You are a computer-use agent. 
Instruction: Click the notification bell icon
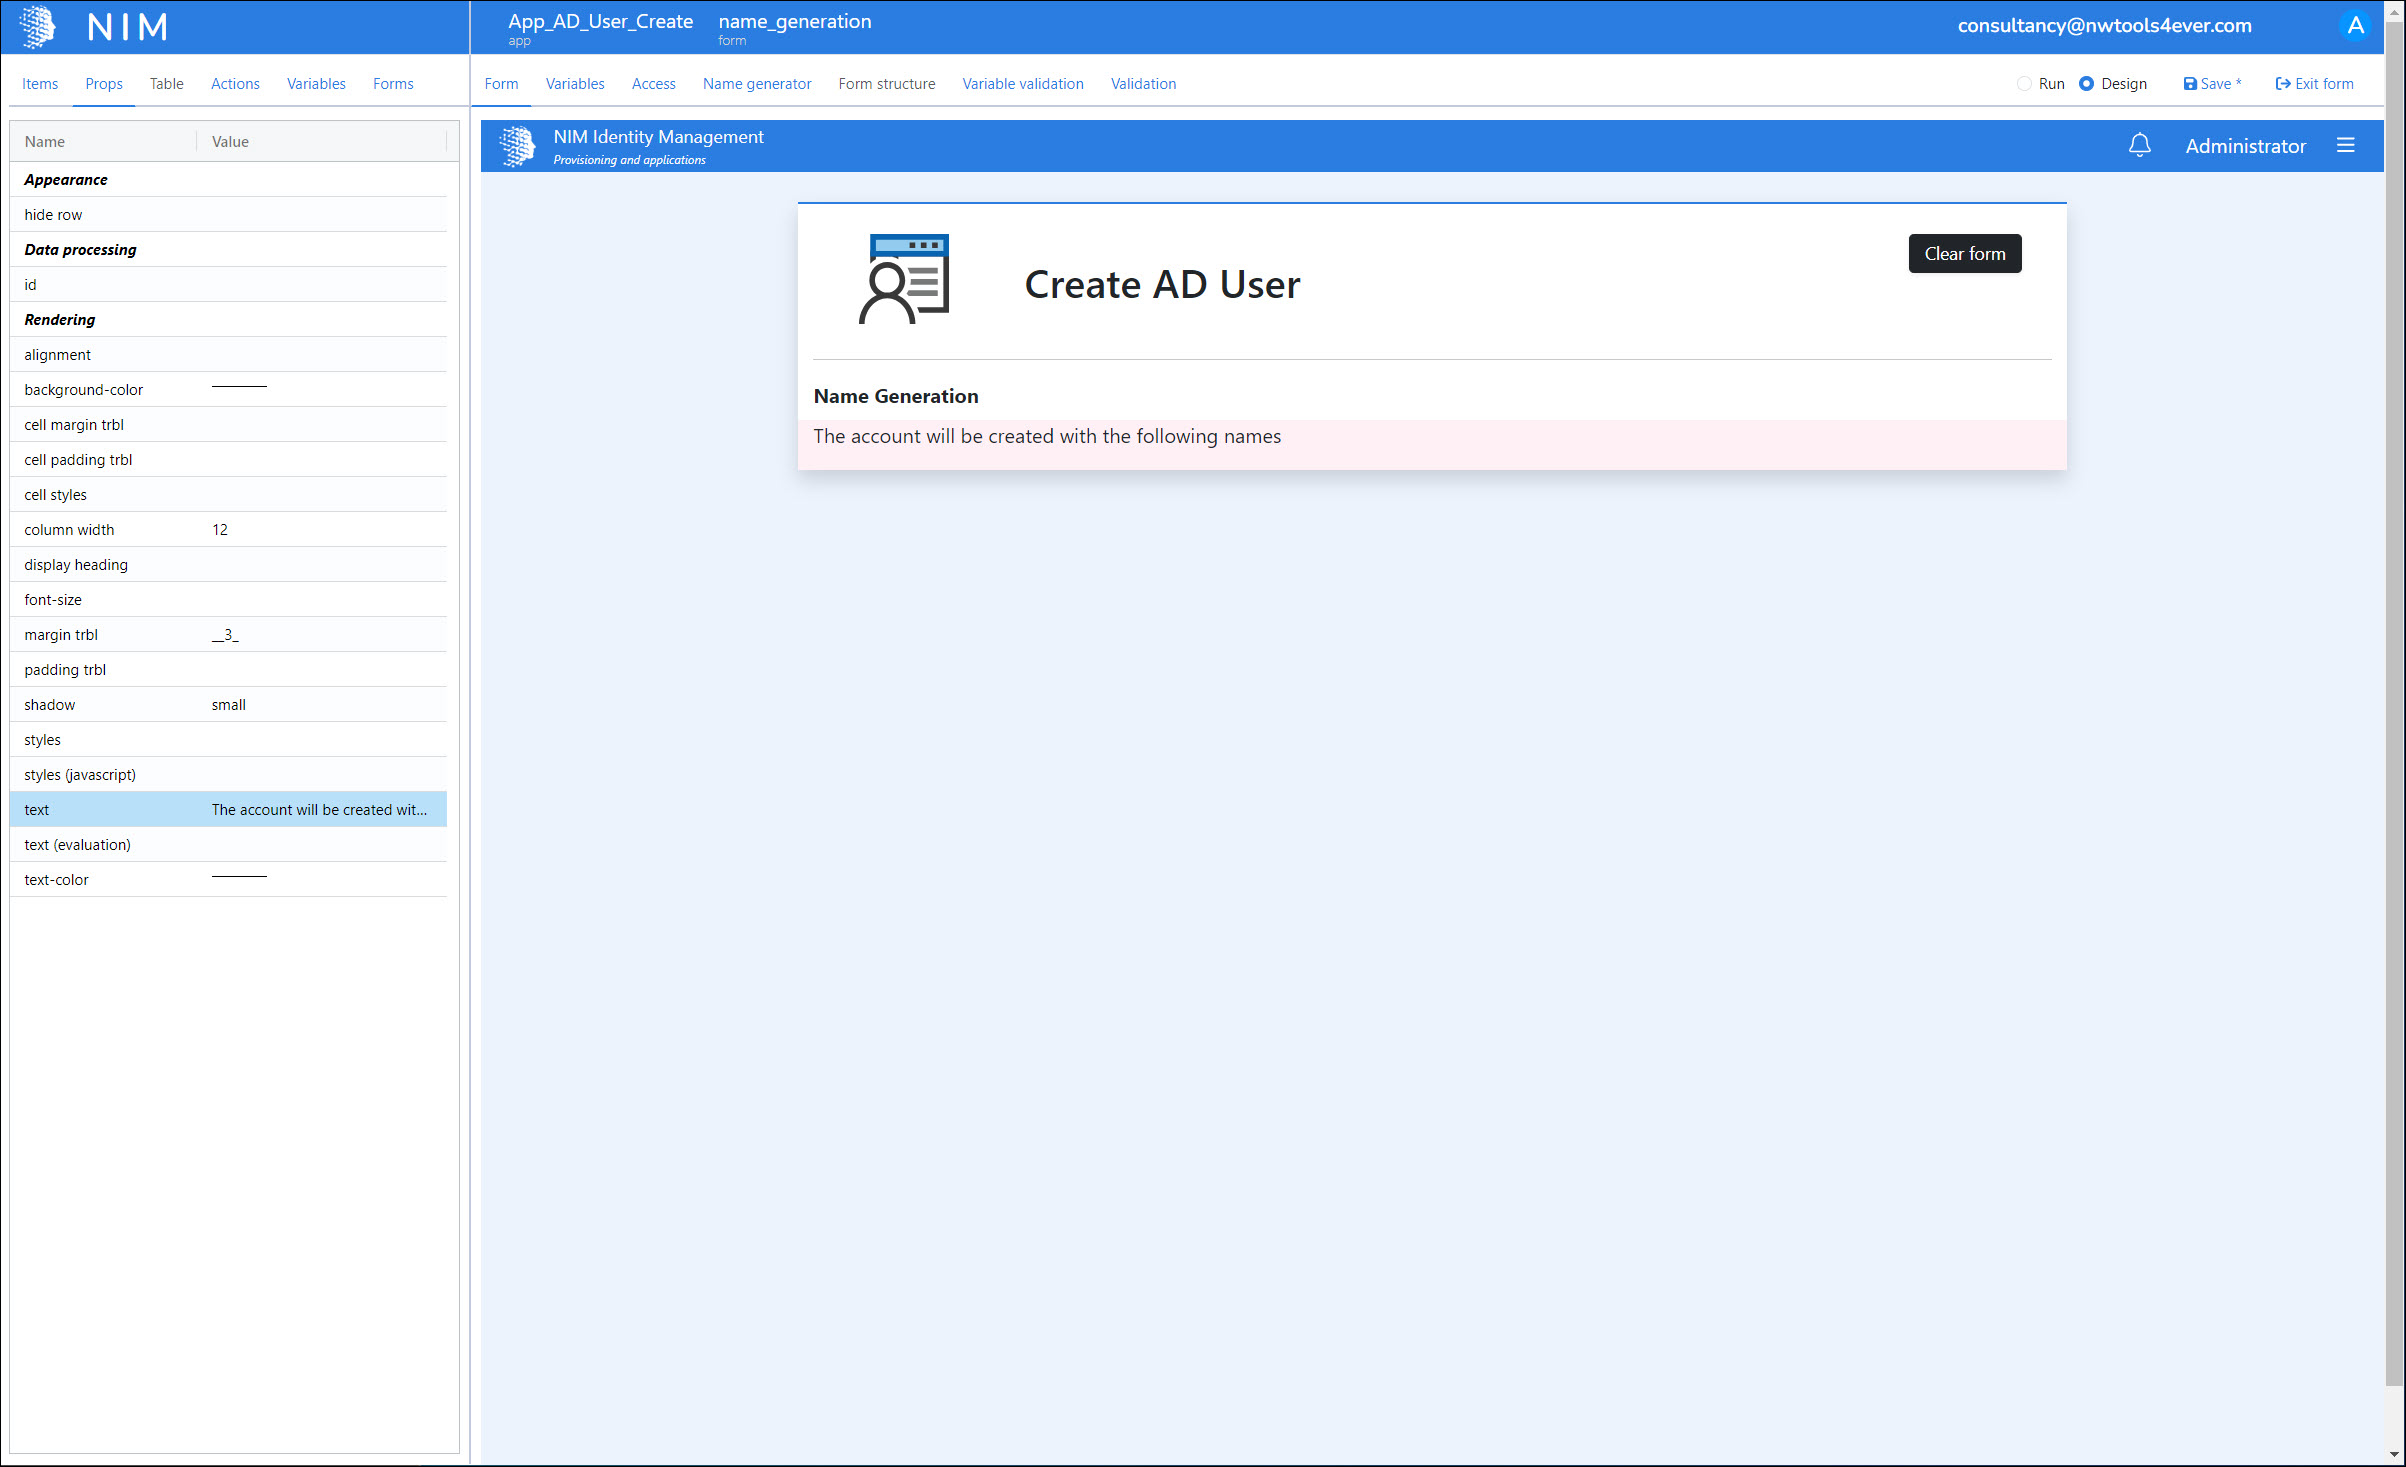click(2139, 146)
